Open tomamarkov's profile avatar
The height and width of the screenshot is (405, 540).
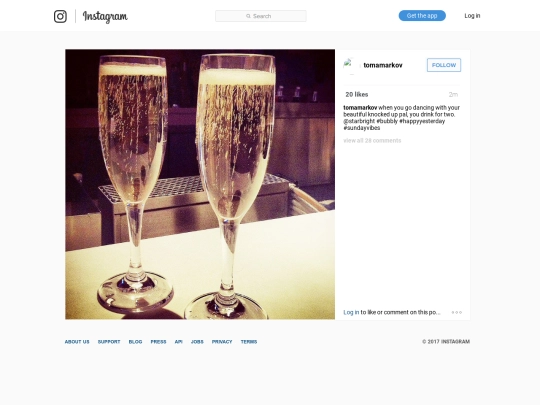coord(351,65)
